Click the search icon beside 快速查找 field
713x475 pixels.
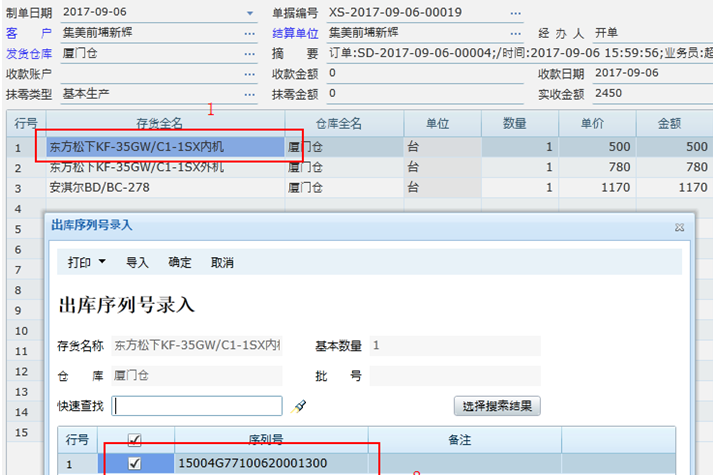point(298,406)
